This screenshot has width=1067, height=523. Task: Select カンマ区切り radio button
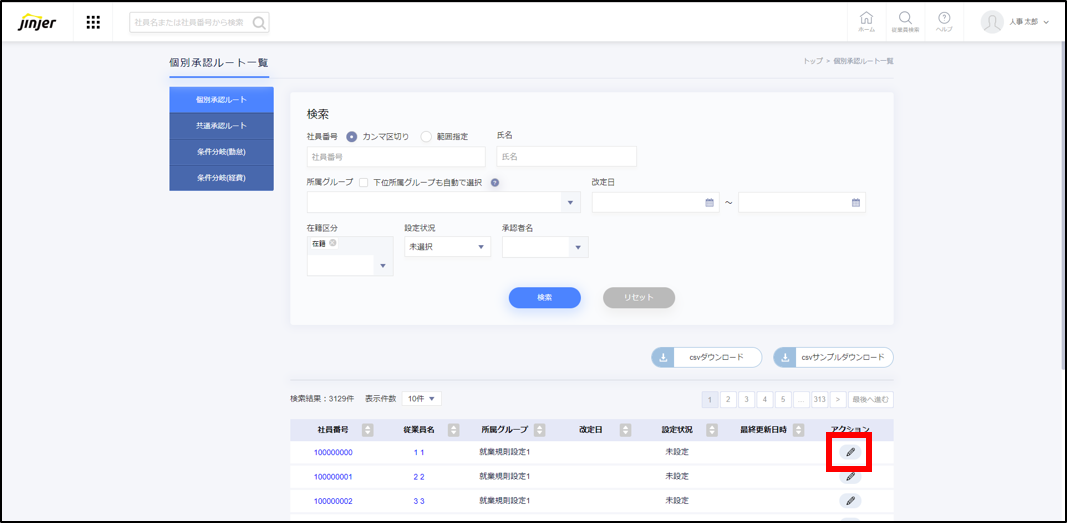352,136
